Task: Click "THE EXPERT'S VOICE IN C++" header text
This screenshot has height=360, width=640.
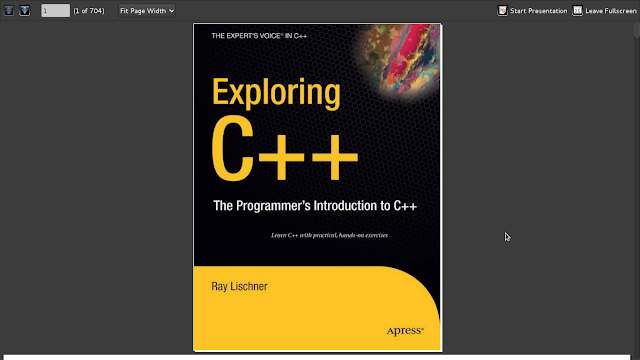Action: click(259, 36)
